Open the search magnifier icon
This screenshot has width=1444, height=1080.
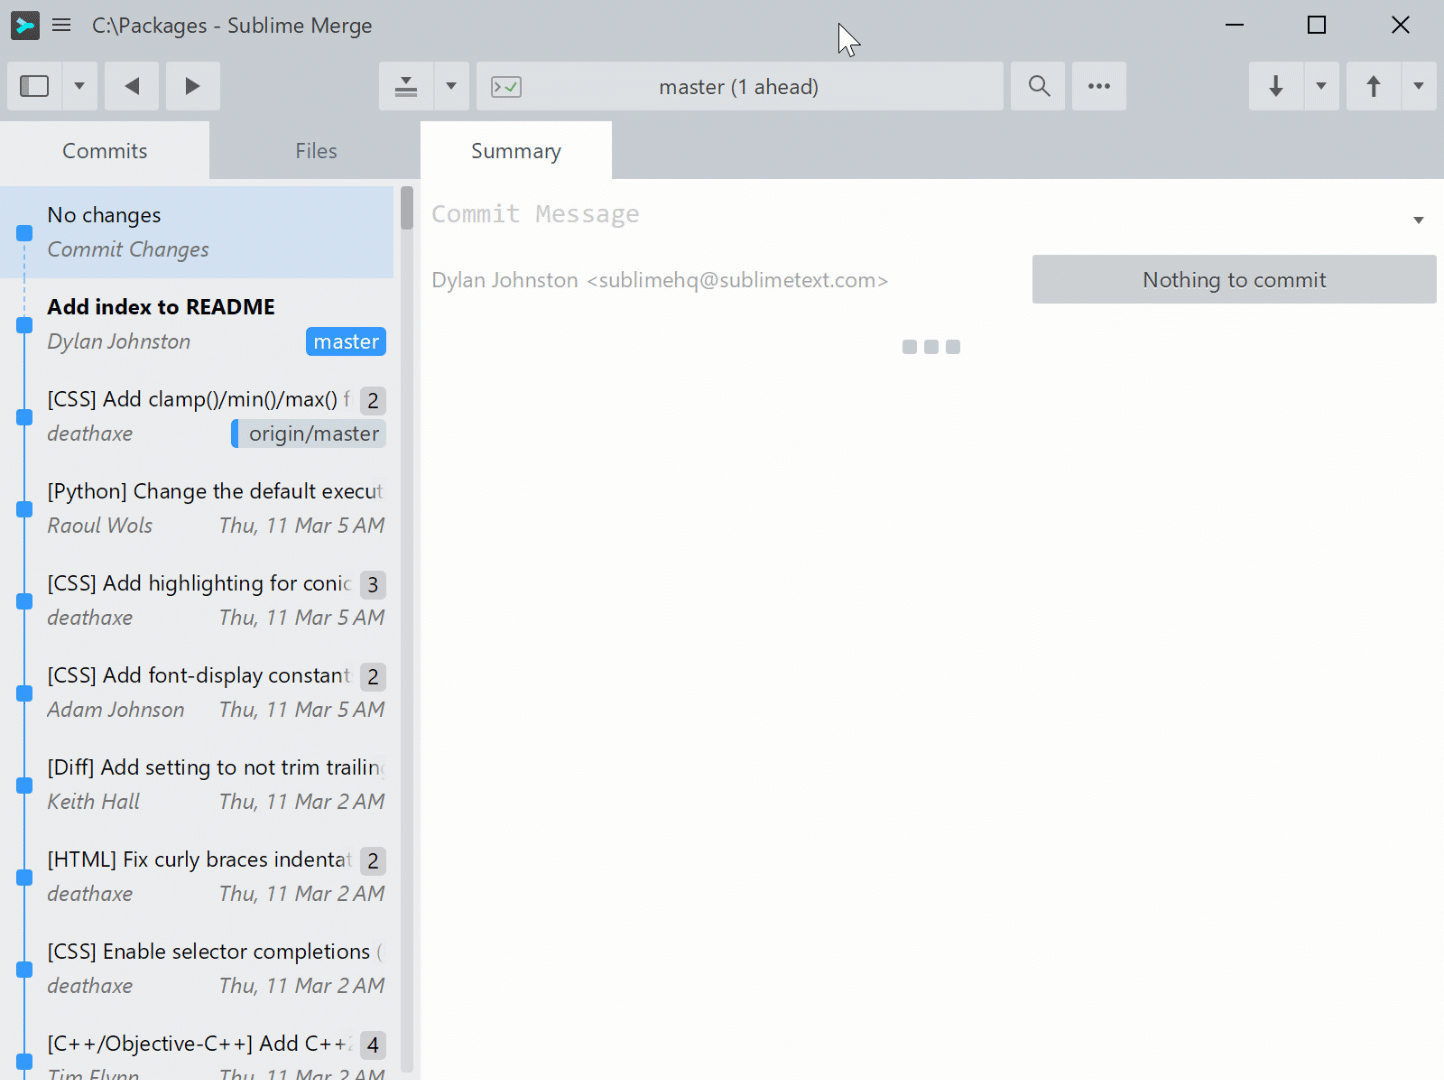click(x=1039, y=86)
